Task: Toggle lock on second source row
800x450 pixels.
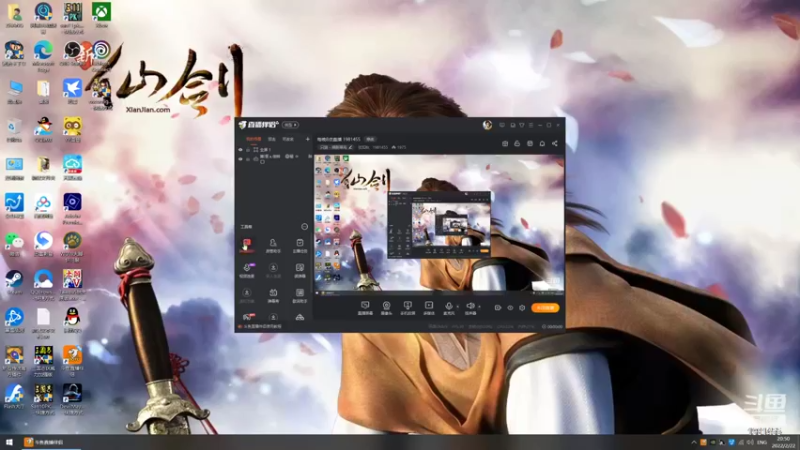Action: click(248, 159)
